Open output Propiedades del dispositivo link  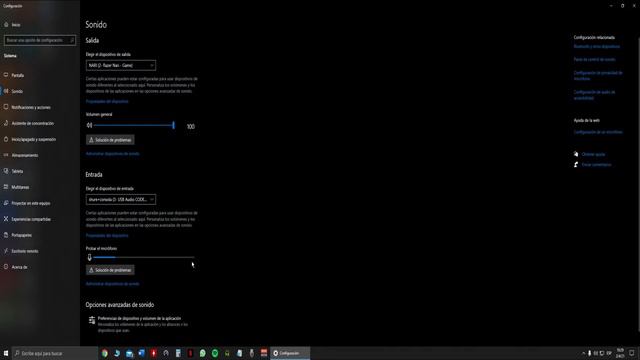click(107, 101)
